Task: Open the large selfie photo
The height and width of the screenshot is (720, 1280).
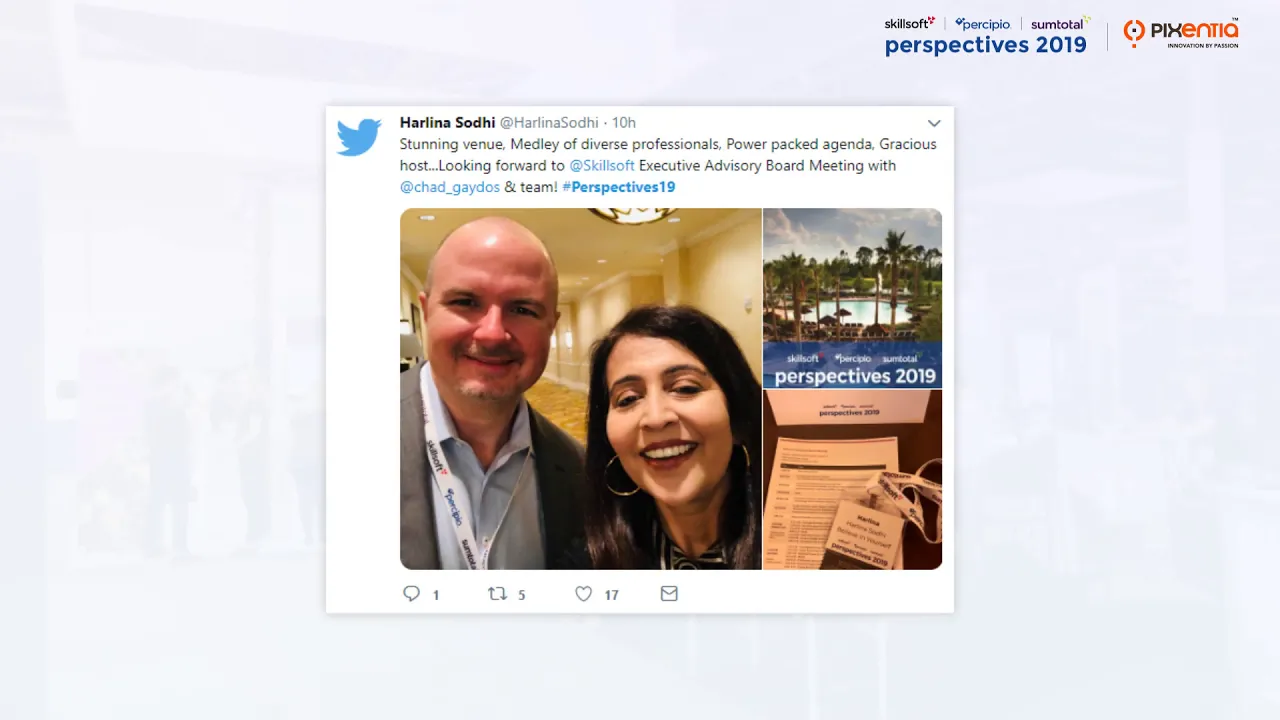Action: pyautogui.click(x=580, y=389)
